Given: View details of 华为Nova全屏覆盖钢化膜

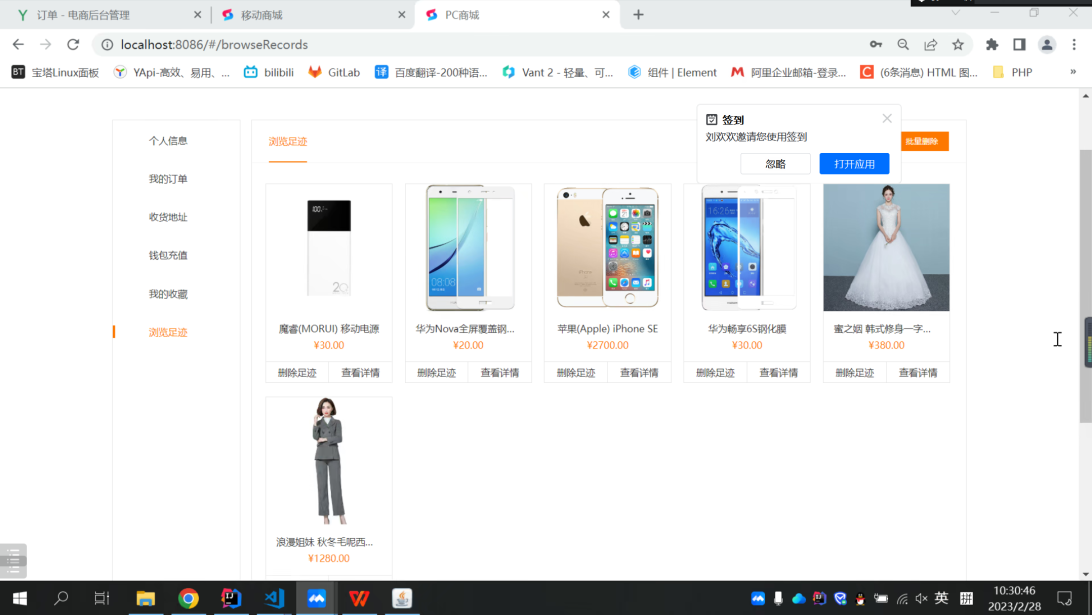Looking at the screenshot, I should click(499, 373).
